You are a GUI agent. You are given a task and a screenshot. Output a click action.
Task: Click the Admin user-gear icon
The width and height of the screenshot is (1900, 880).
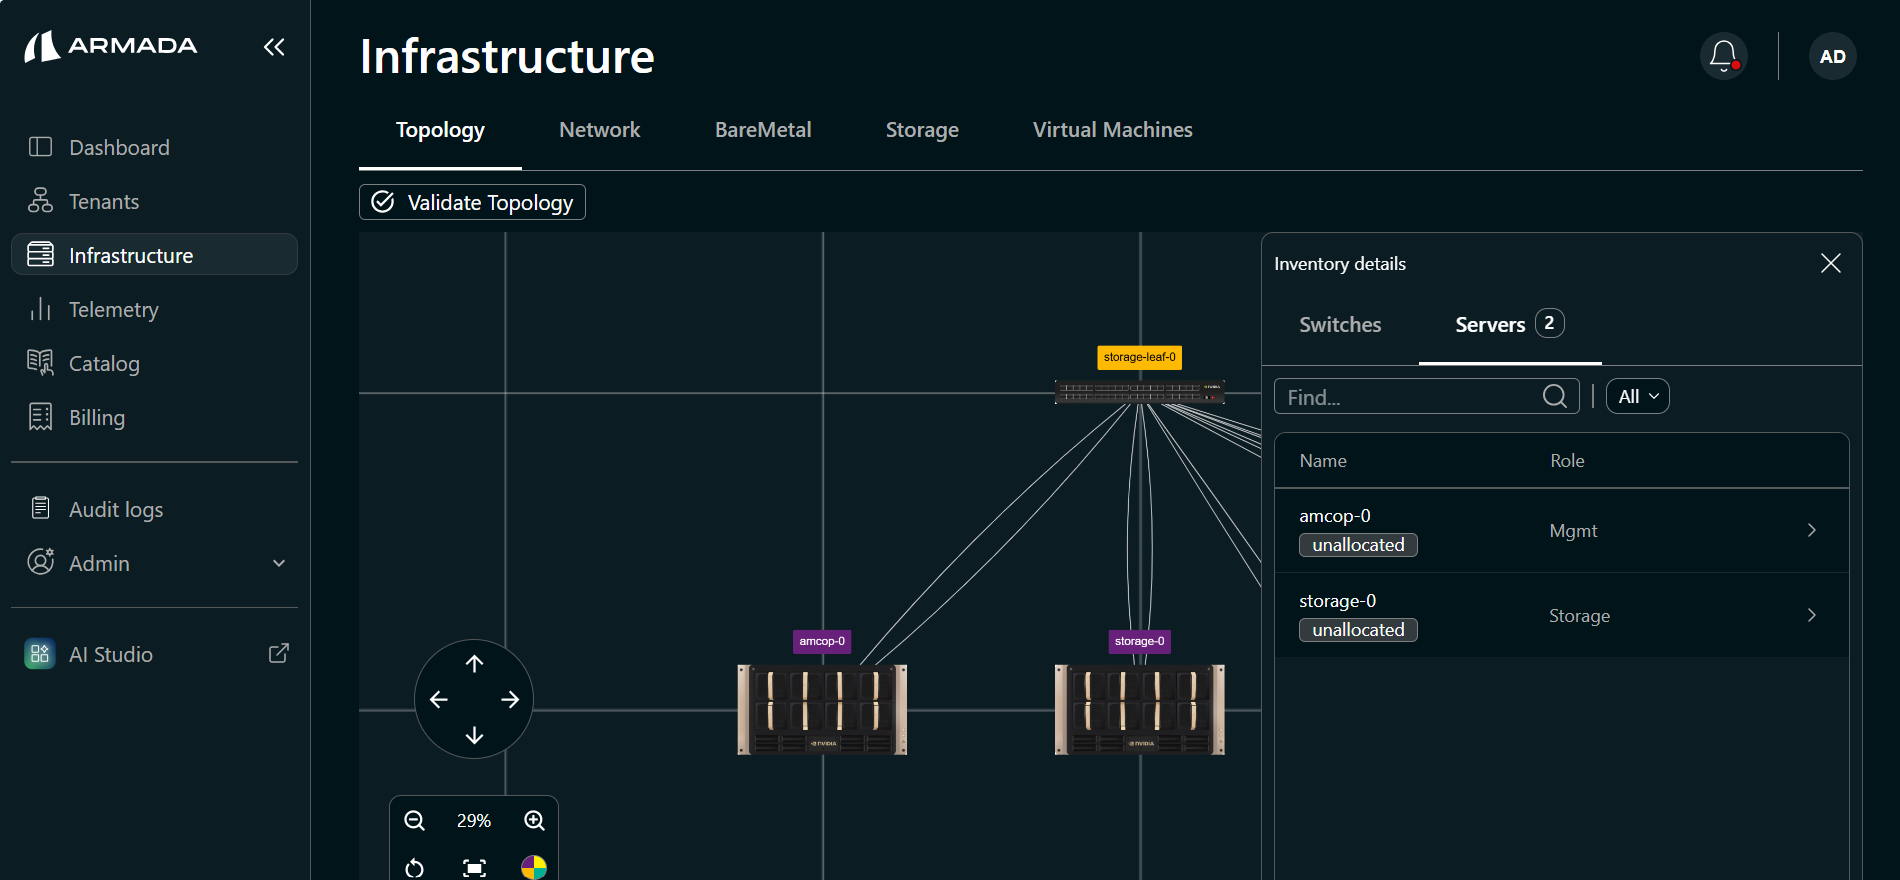point(40,561)
